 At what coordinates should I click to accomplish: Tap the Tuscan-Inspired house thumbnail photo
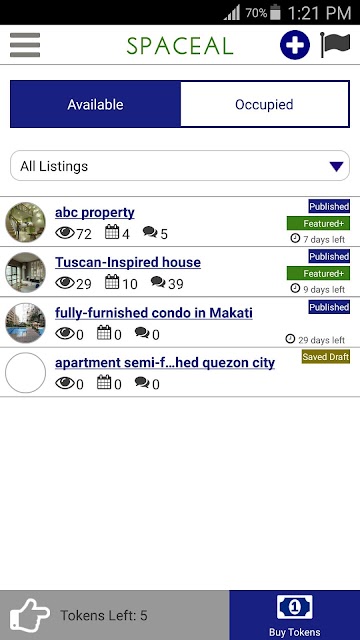point(25,272)
